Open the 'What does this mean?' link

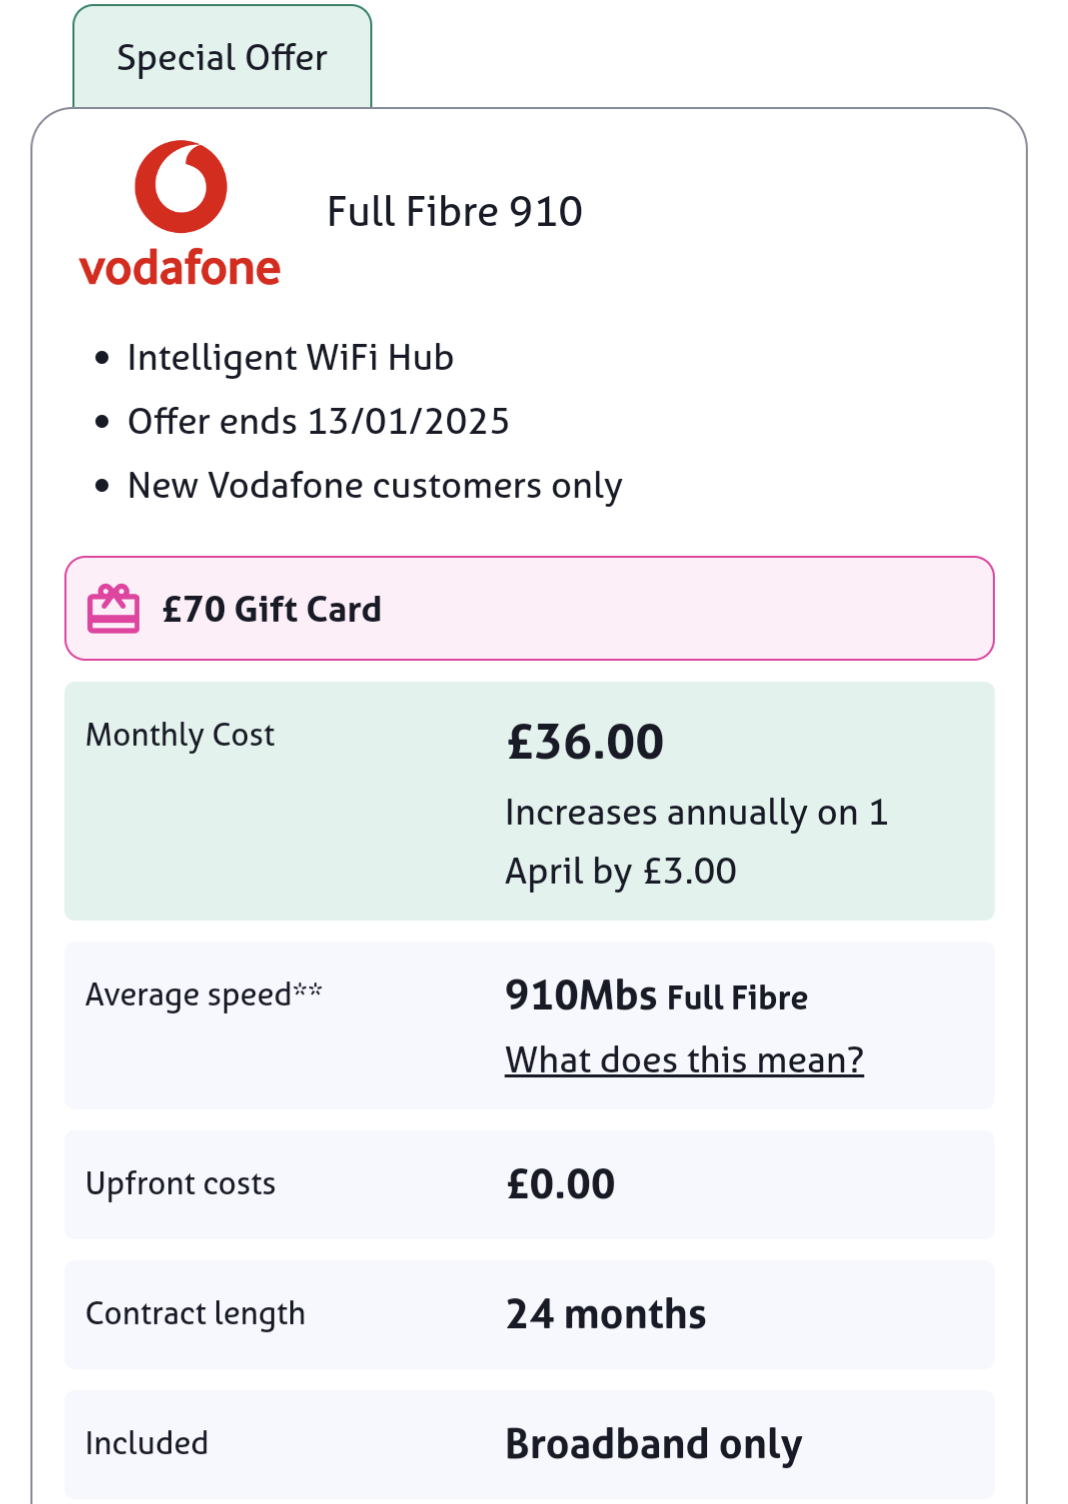point(684,1060)
